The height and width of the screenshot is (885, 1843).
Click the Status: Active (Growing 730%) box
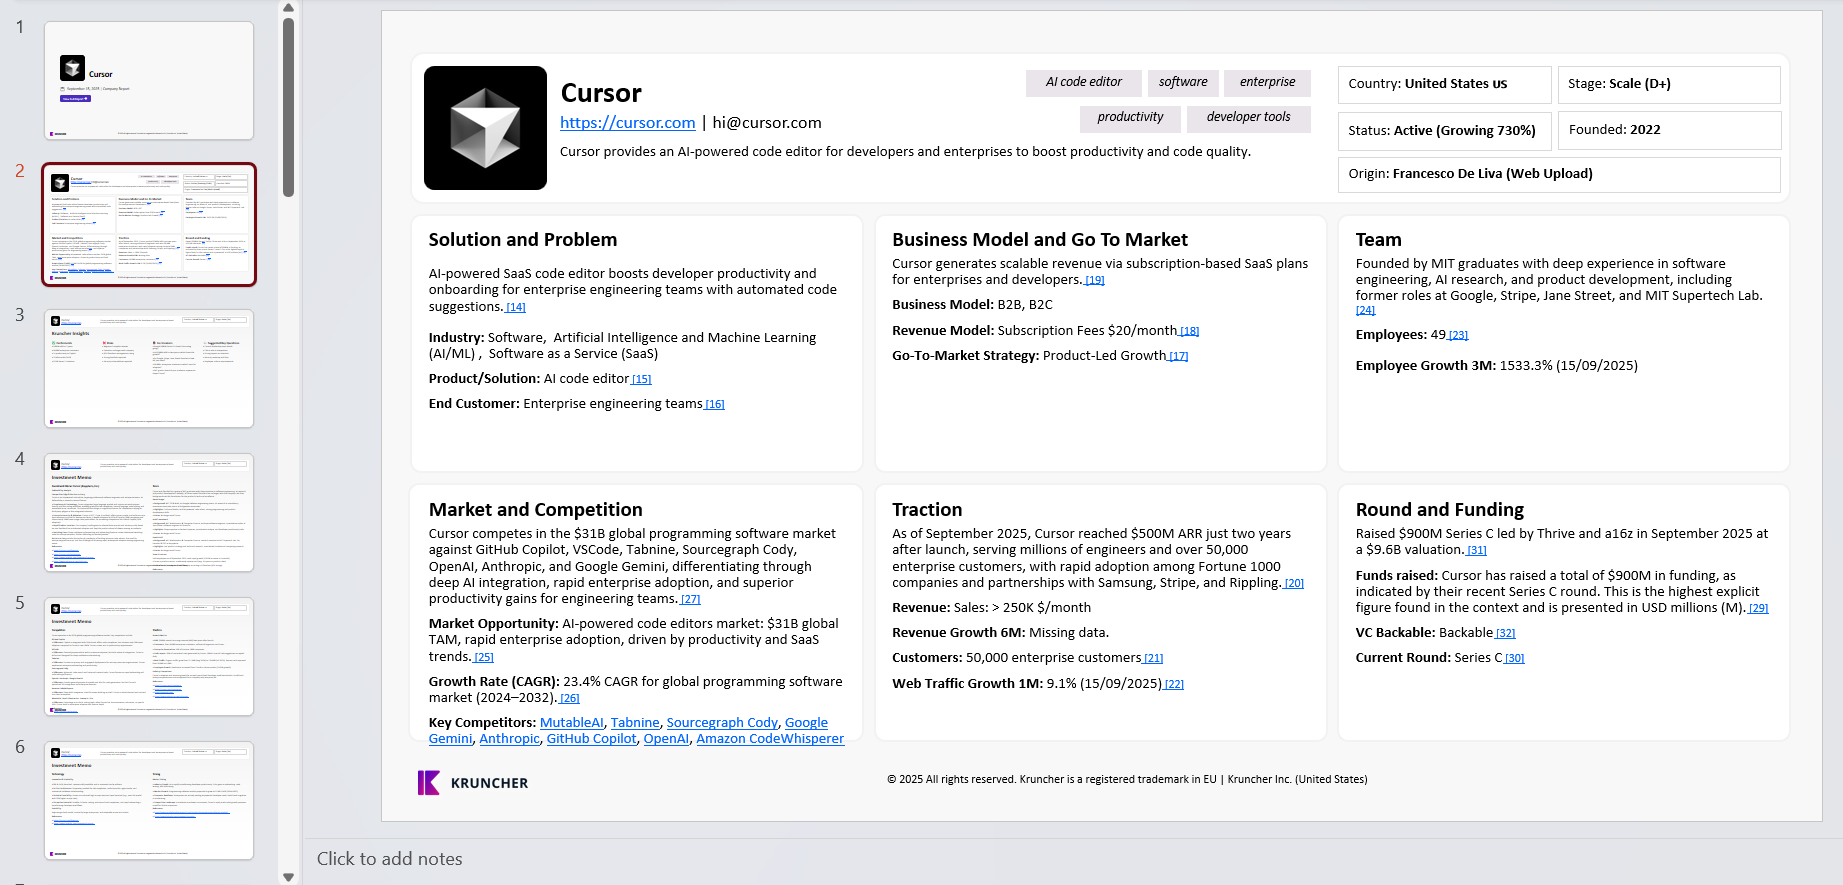point(1444,131)
